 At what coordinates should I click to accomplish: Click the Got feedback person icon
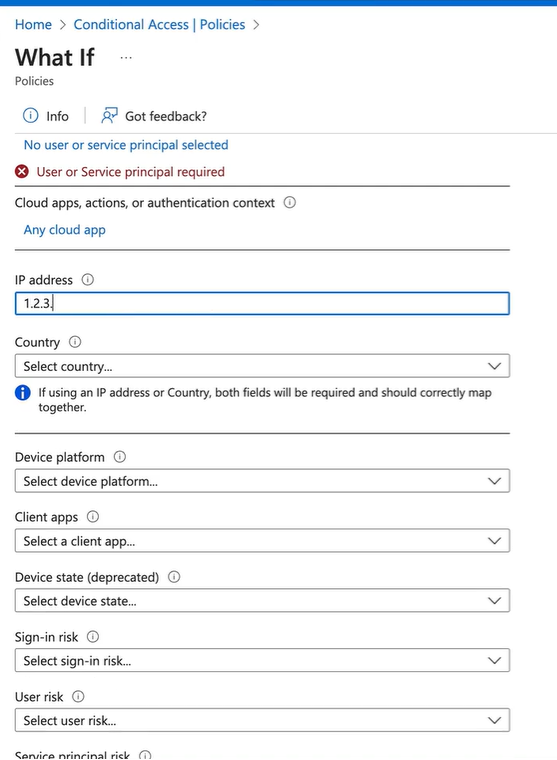point(110,116)
